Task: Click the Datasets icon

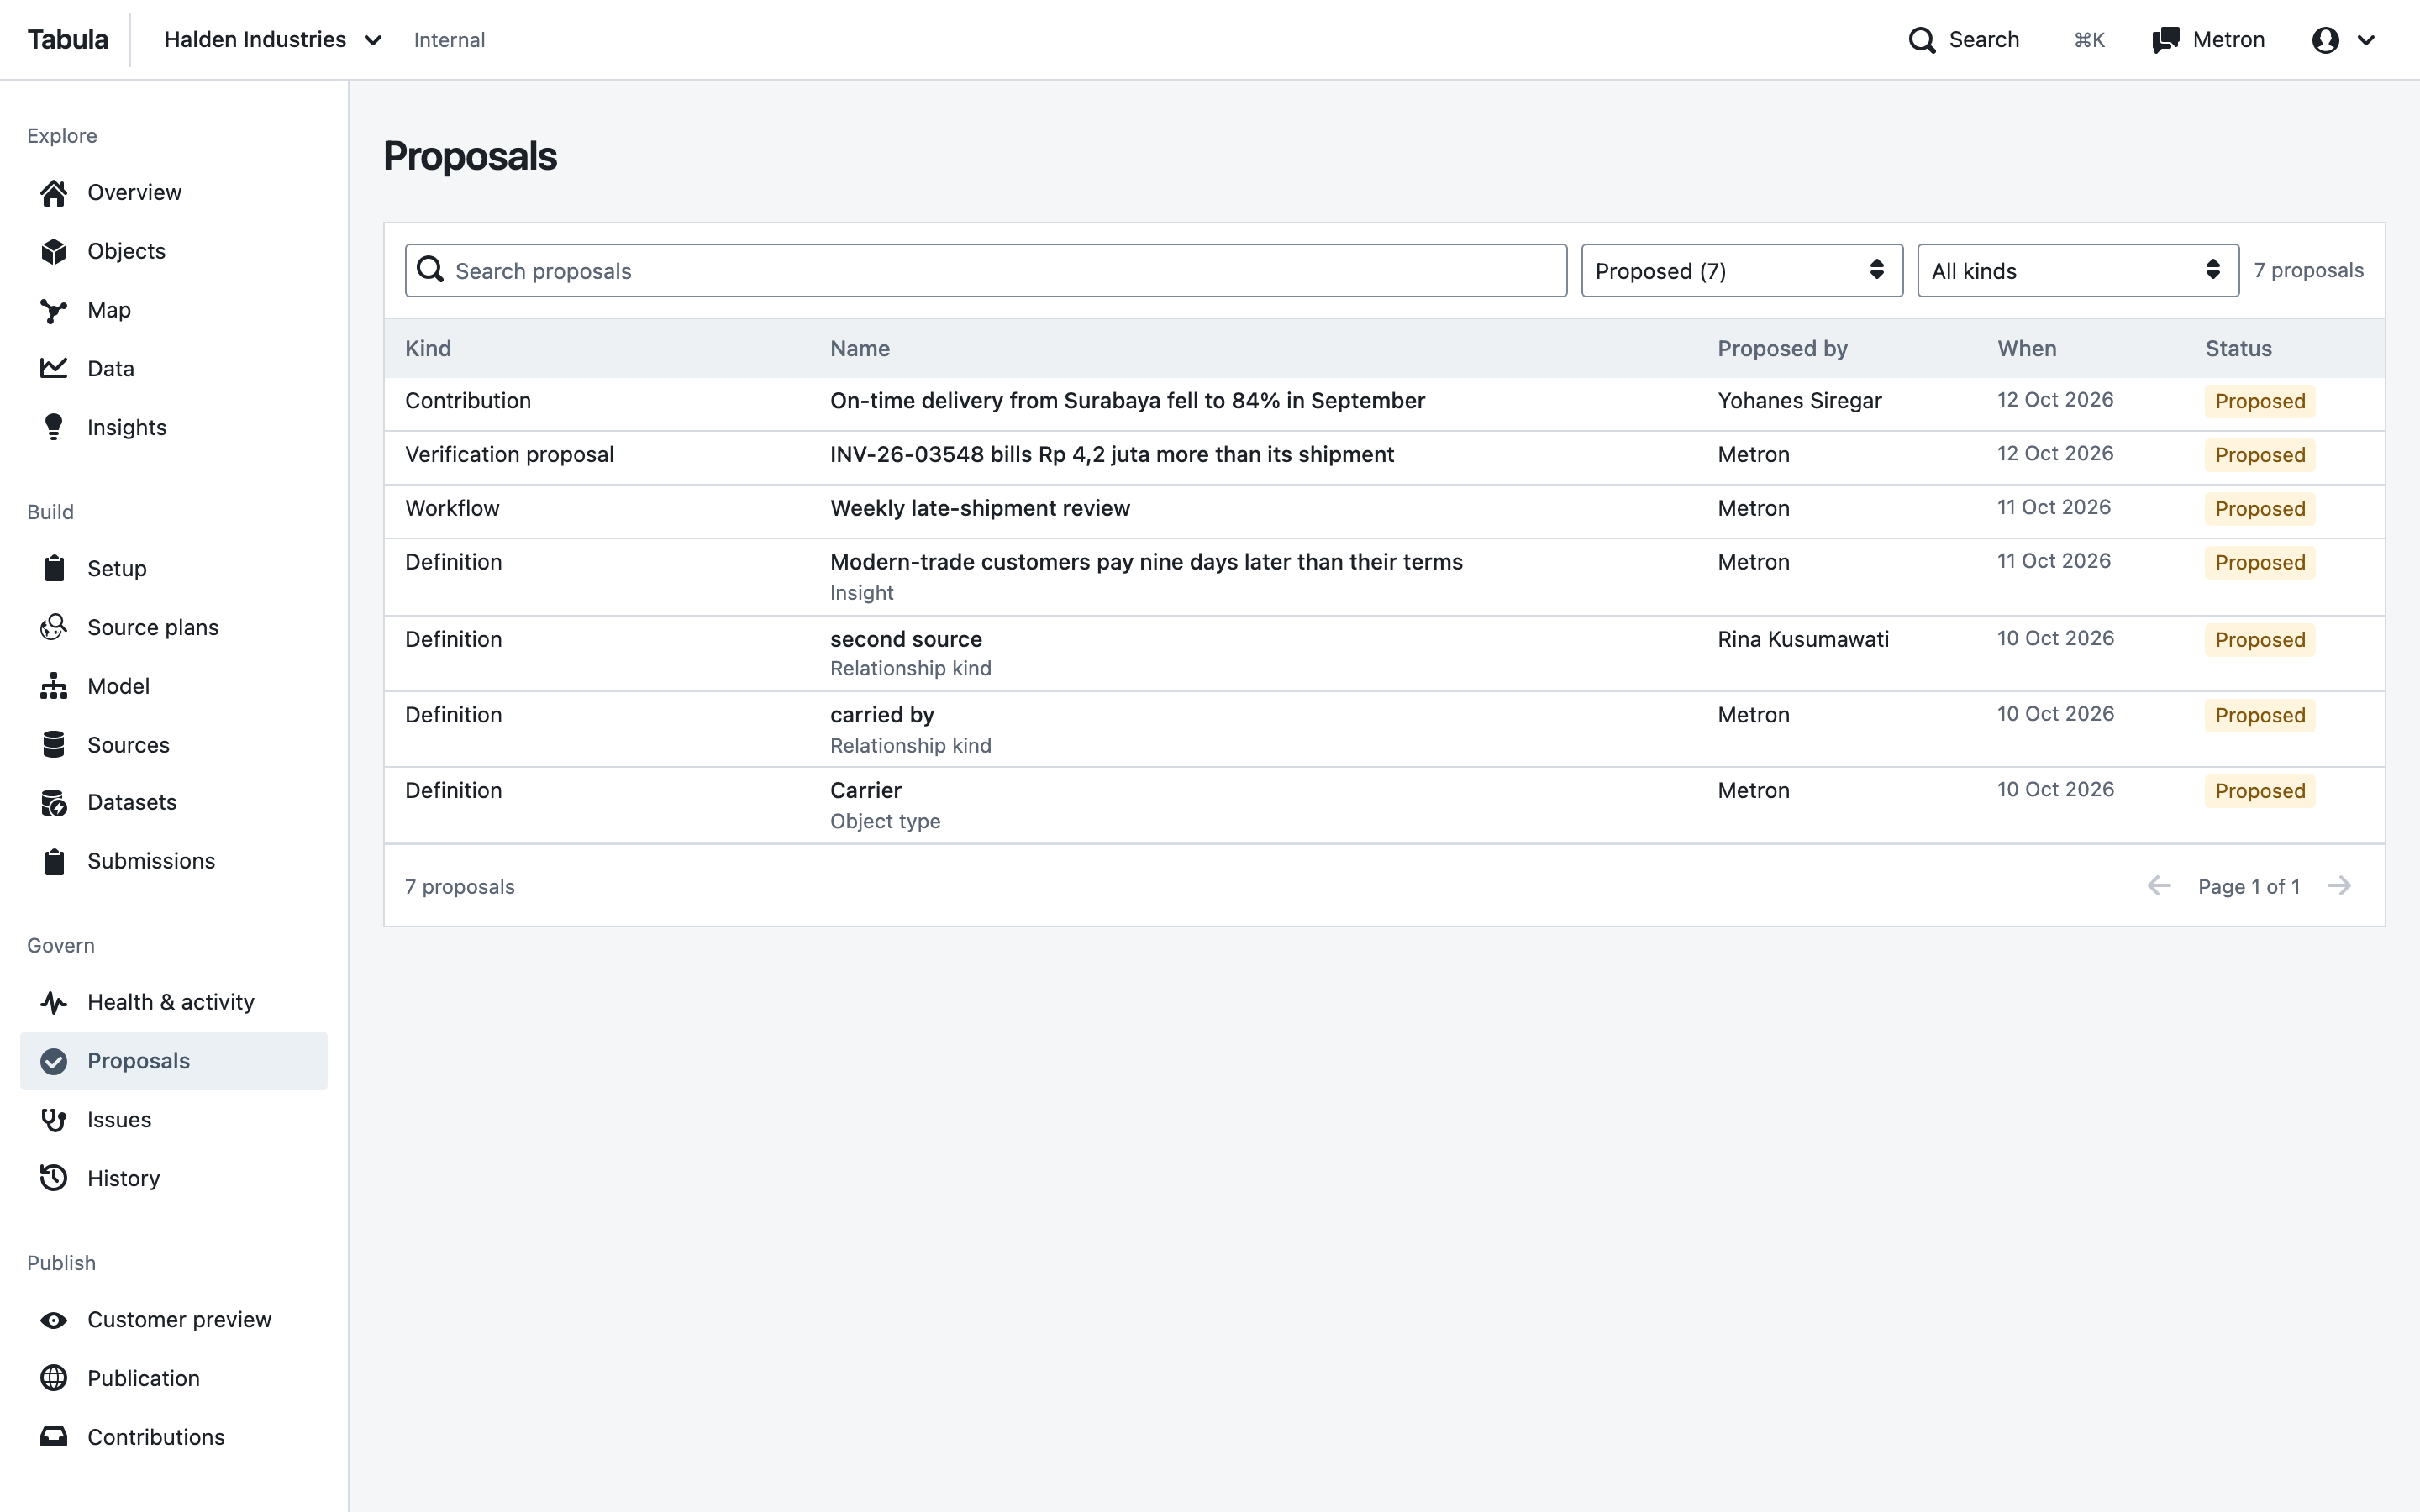Action: pyautogui.click(x=54, y=803)
